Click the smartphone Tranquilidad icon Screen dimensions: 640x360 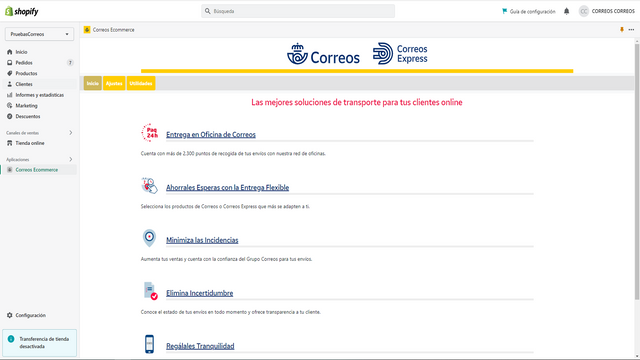[149, 344]
